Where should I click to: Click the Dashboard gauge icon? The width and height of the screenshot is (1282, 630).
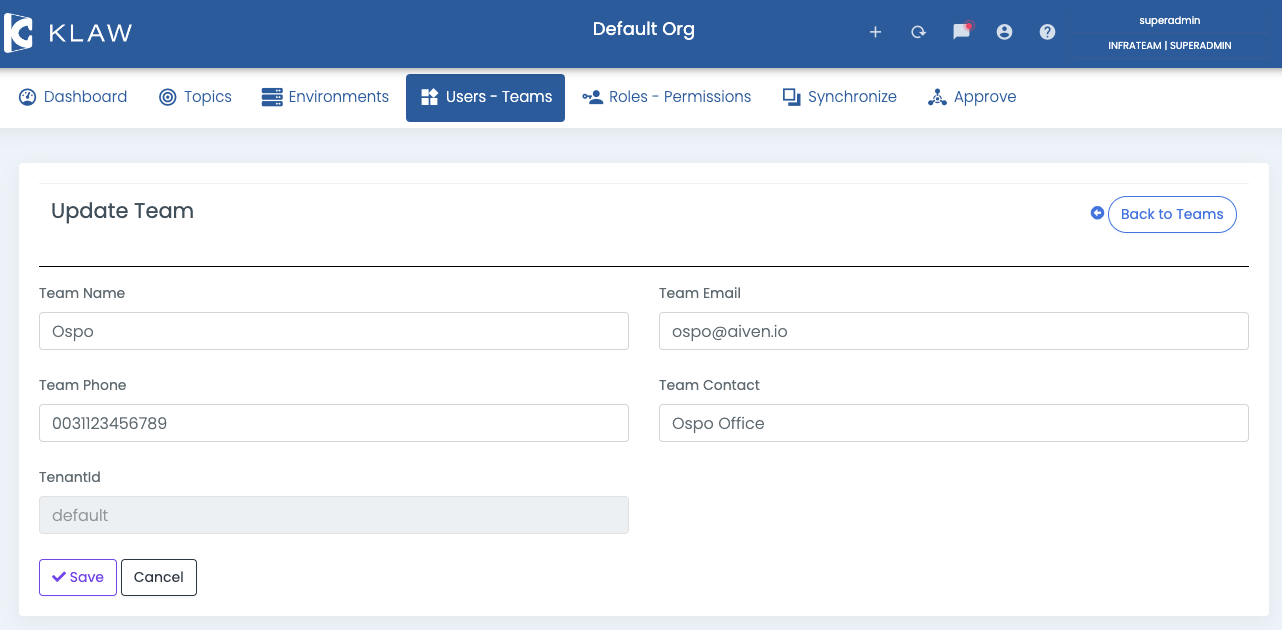point(28,97)
